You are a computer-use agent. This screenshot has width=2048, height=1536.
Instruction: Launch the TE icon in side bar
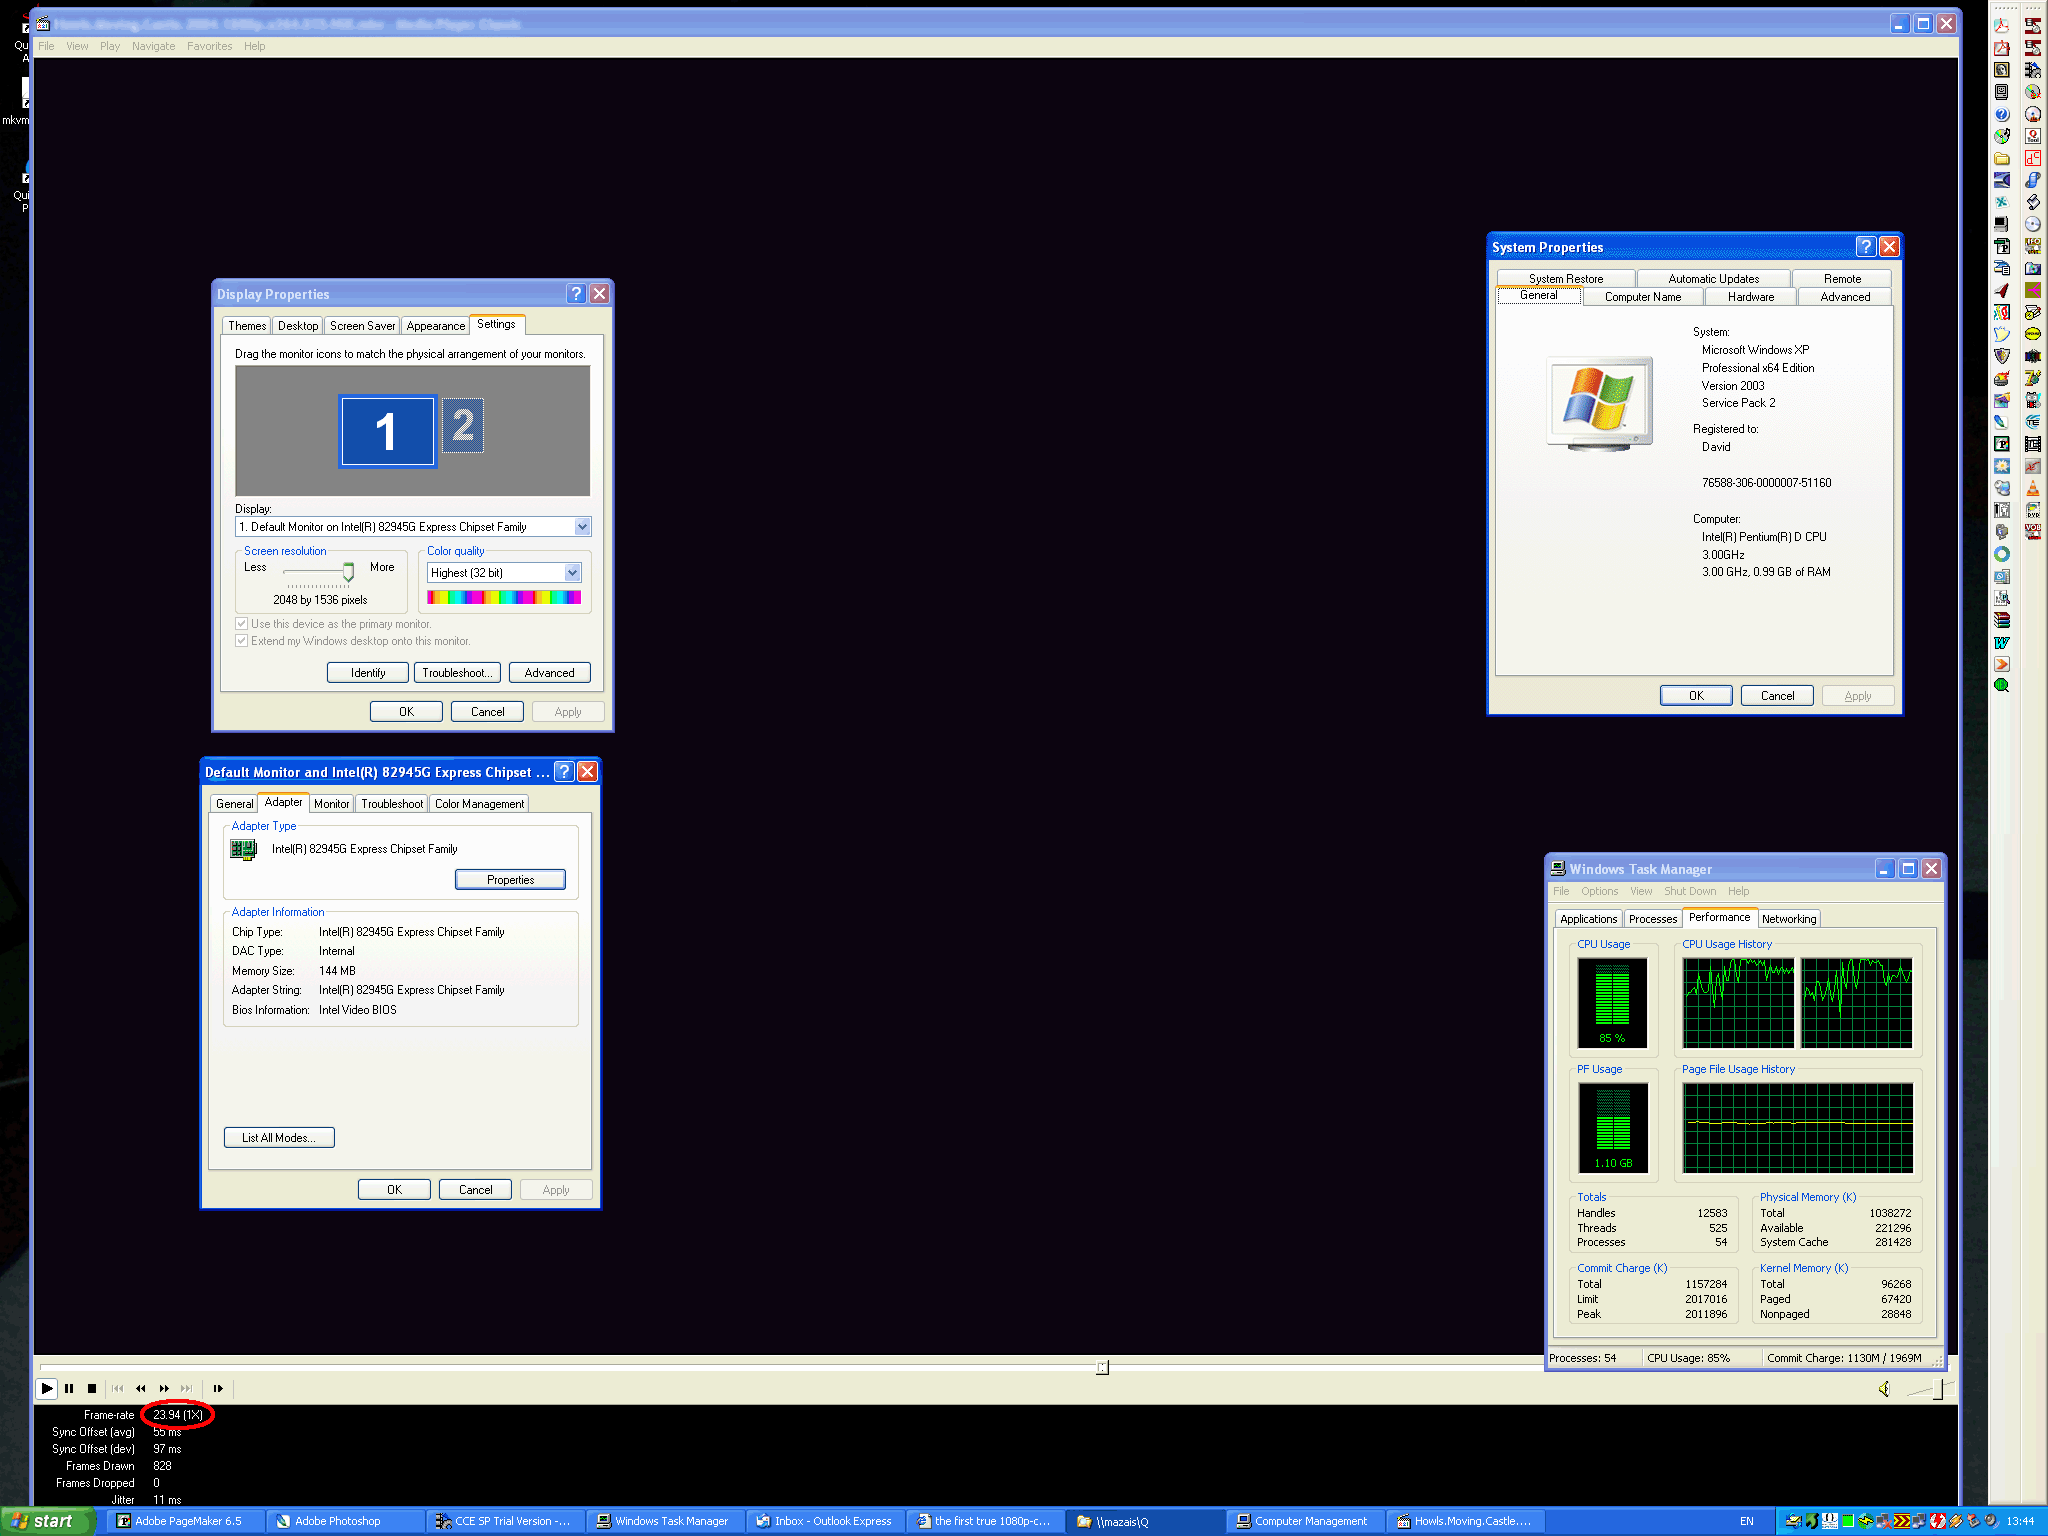(2033, 422)
